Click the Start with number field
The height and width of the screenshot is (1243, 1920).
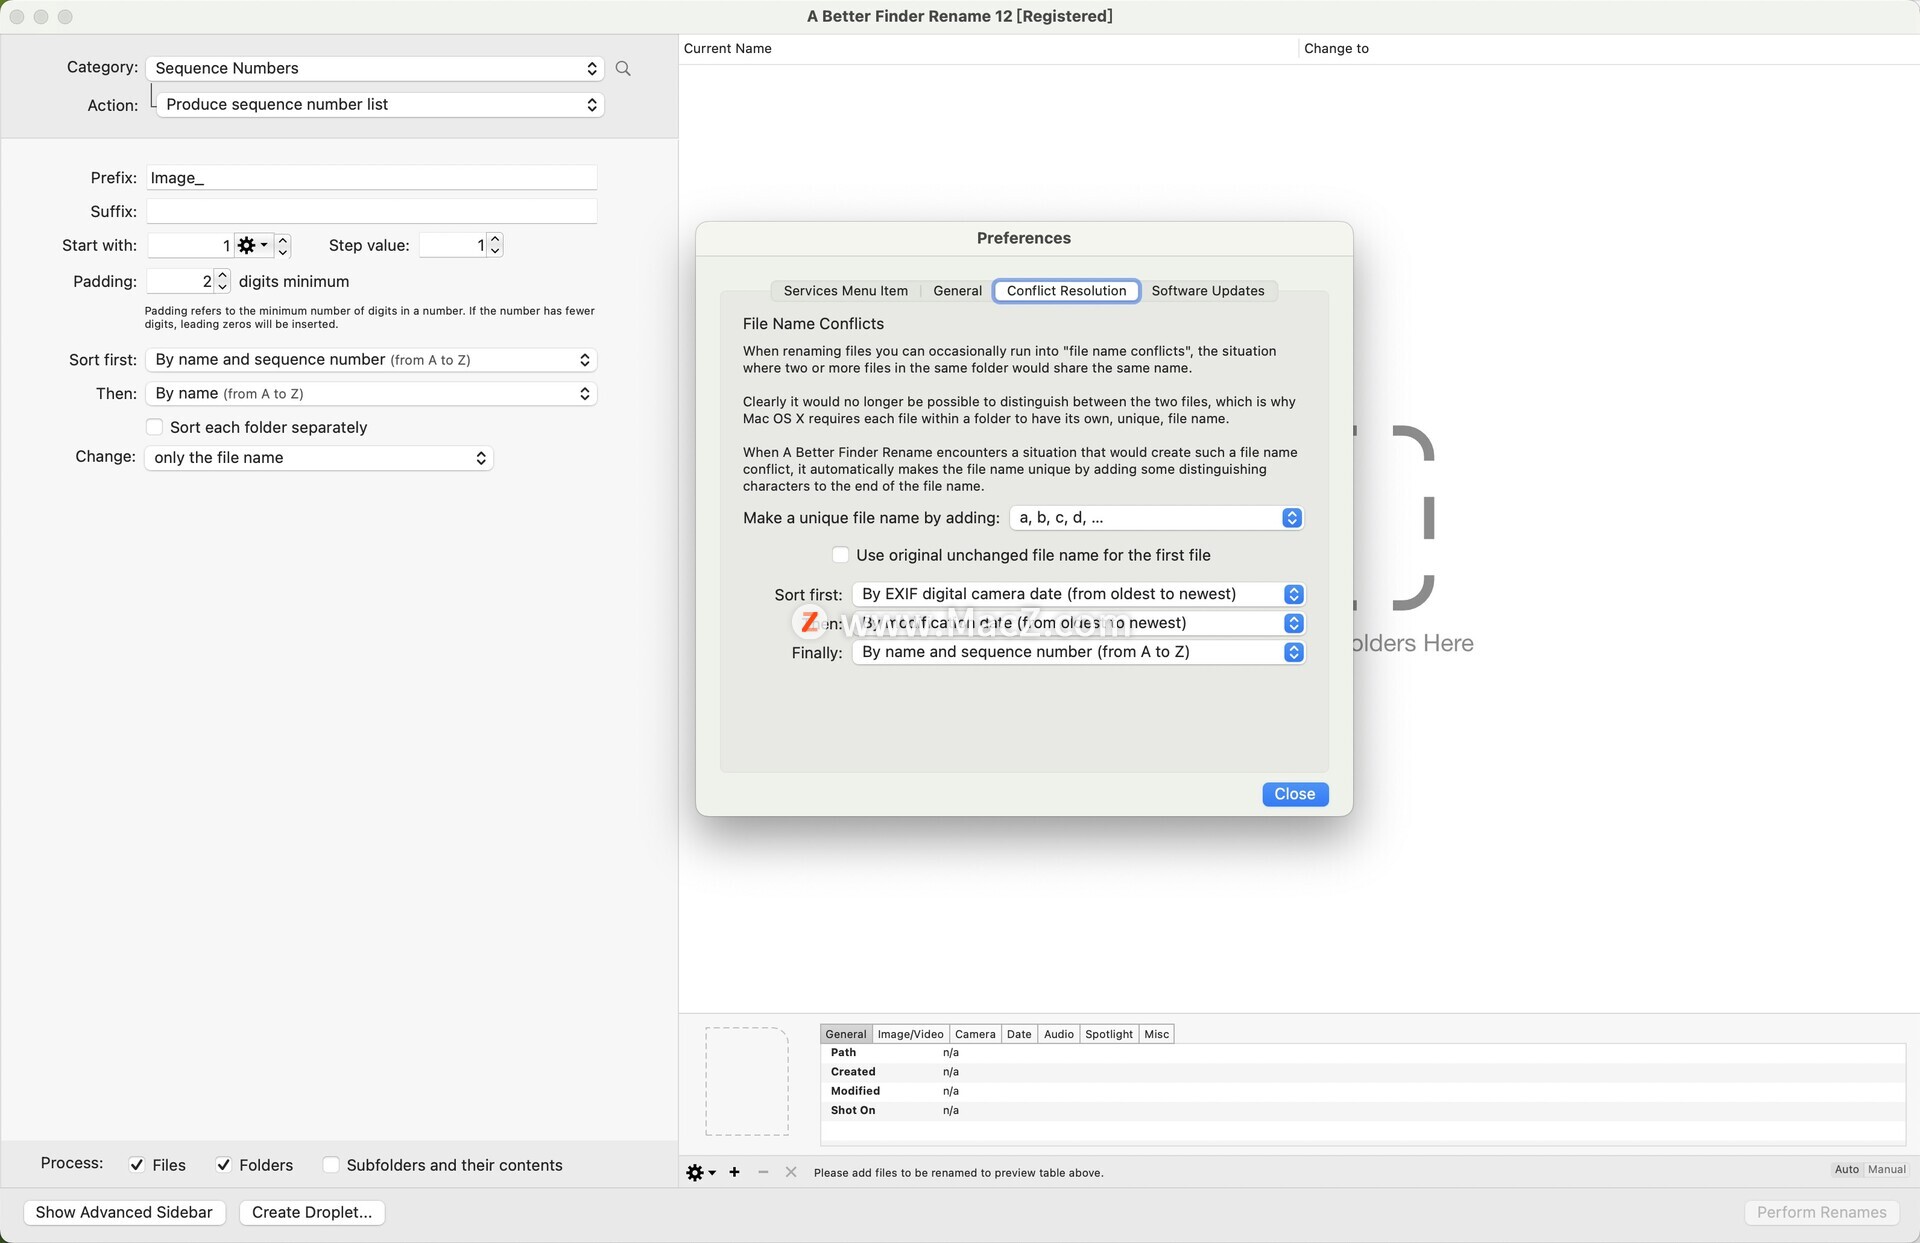click(191, 245)
